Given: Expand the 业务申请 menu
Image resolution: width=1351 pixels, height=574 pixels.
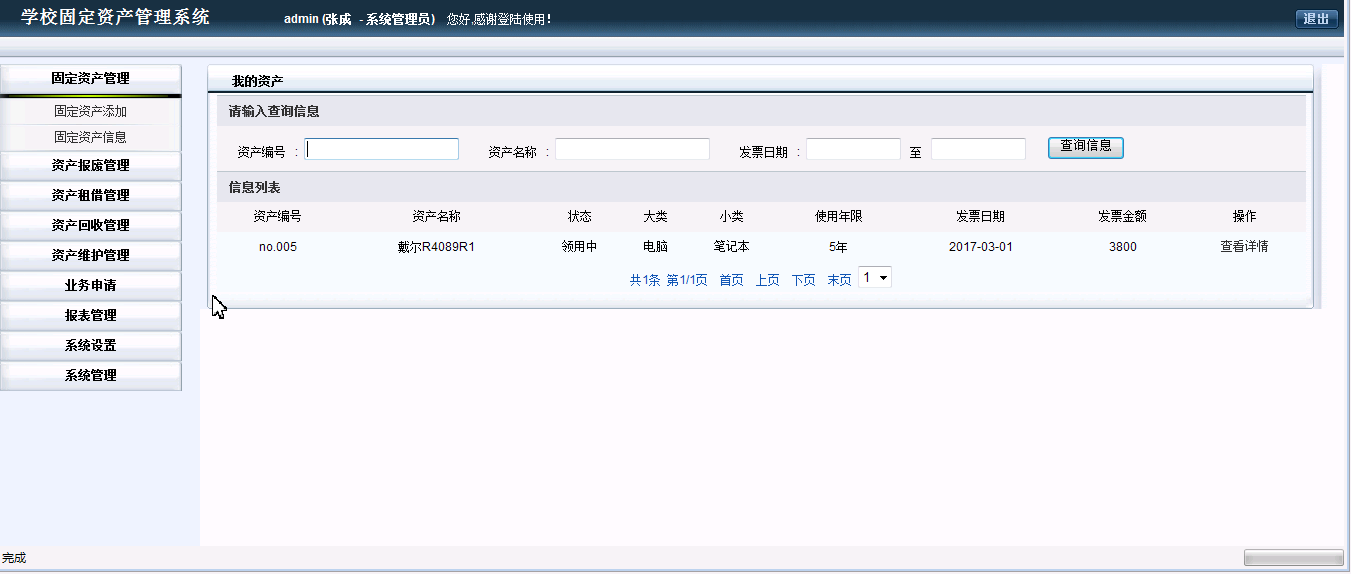Looking at the screenshot, I should coord(90,285).
